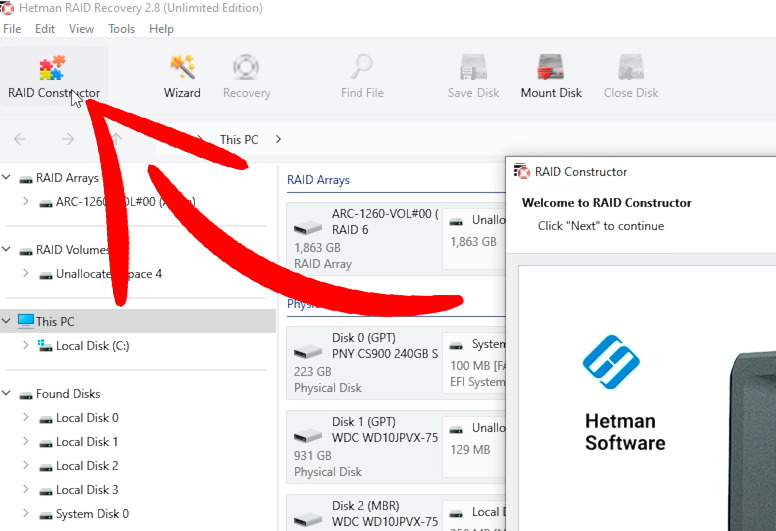
Task: Open the Edit menu
Action: (x=45, y=29)
